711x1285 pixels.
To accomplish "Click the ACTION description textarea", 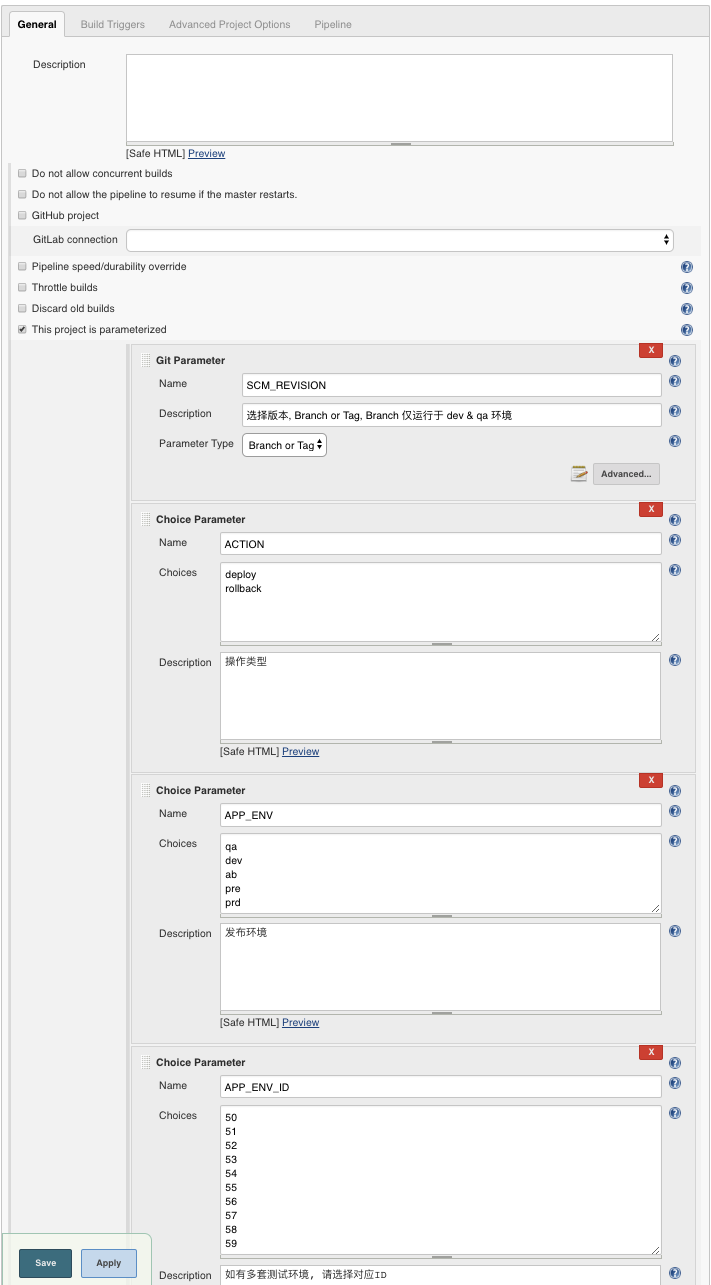I will tap(441, 696).
